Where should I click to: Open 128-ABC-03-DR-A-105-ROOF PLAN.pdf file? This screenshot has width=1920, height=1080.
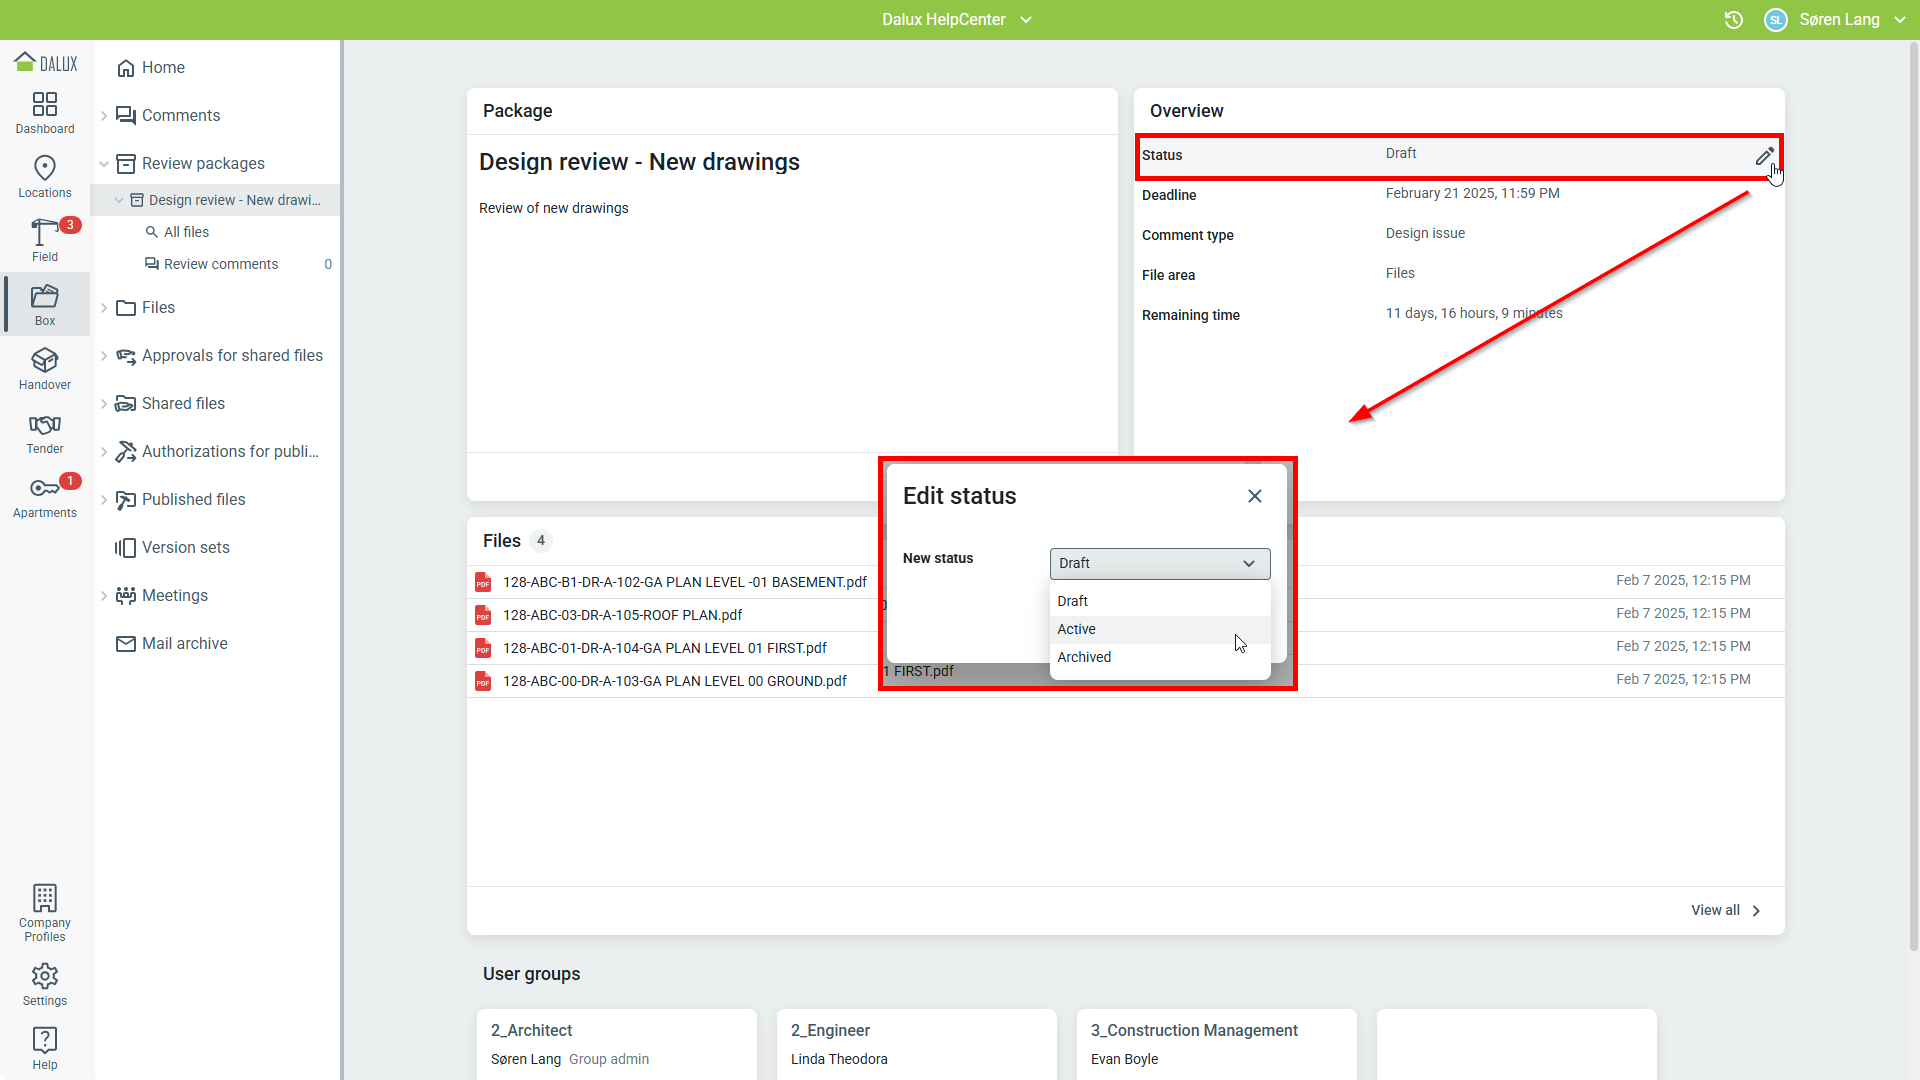[622, 615]
